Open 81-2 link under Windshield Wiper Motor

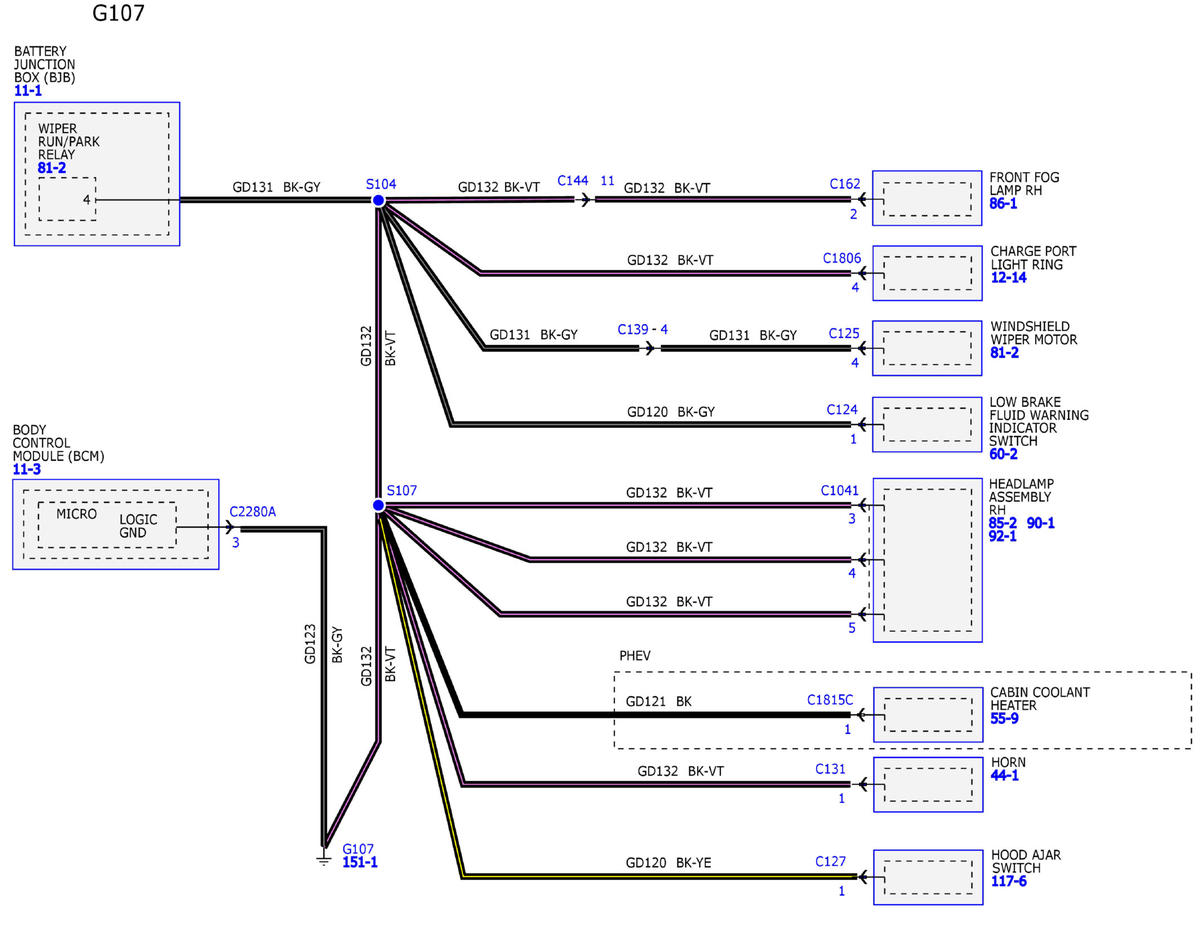tap(1004, 353)
